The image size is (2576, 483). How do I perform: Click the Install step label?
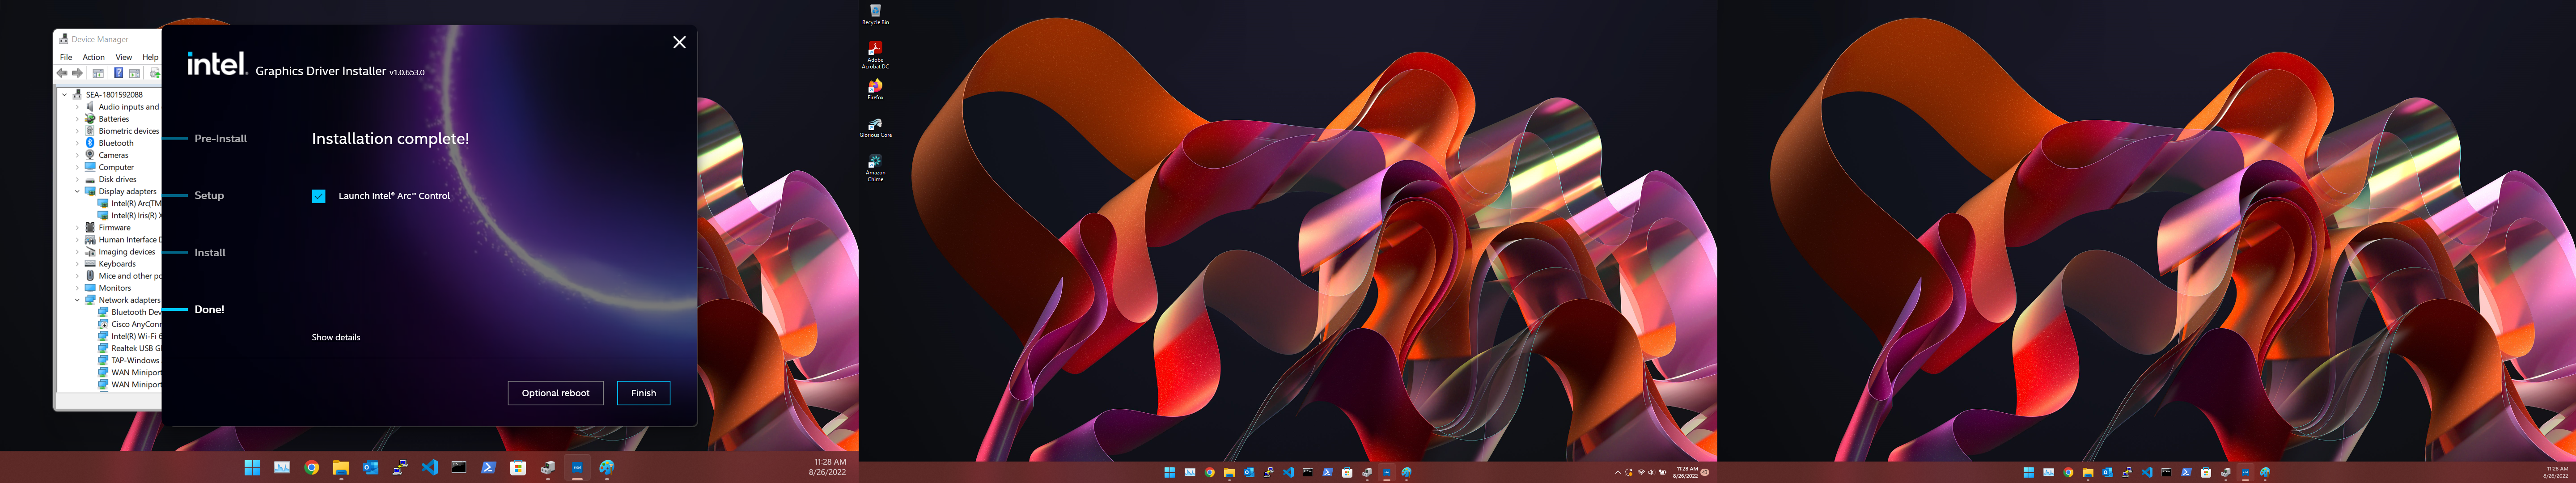[x=210, y=253]
